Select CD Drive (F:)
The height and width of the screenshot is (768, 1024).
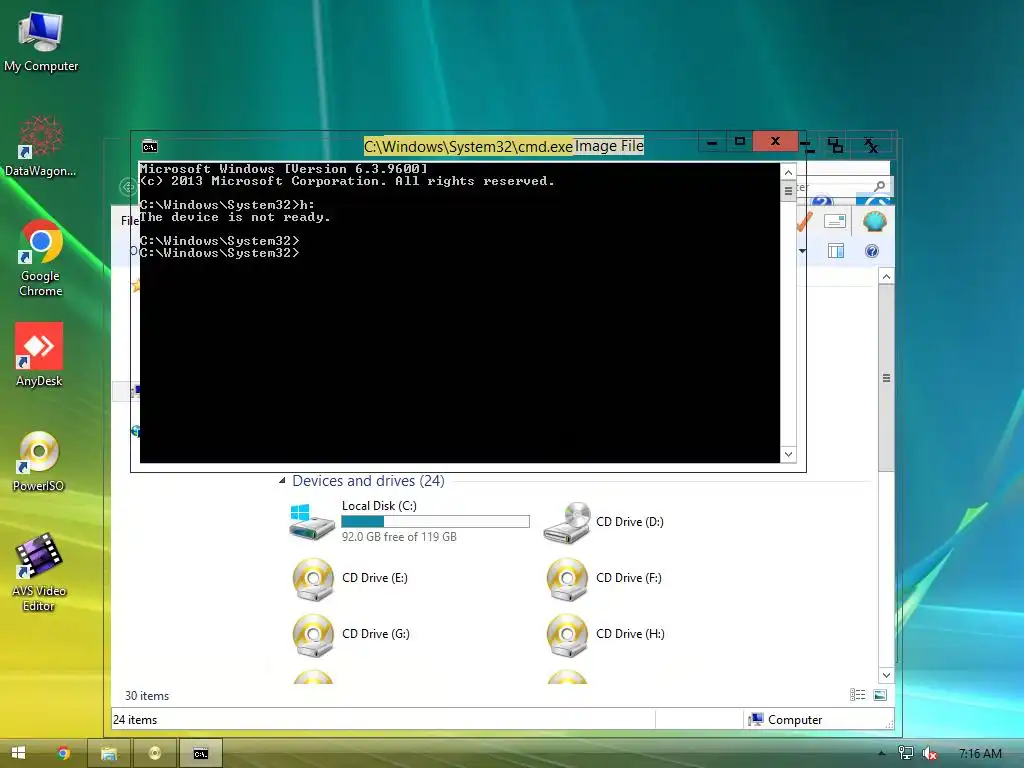click(604, 578)
